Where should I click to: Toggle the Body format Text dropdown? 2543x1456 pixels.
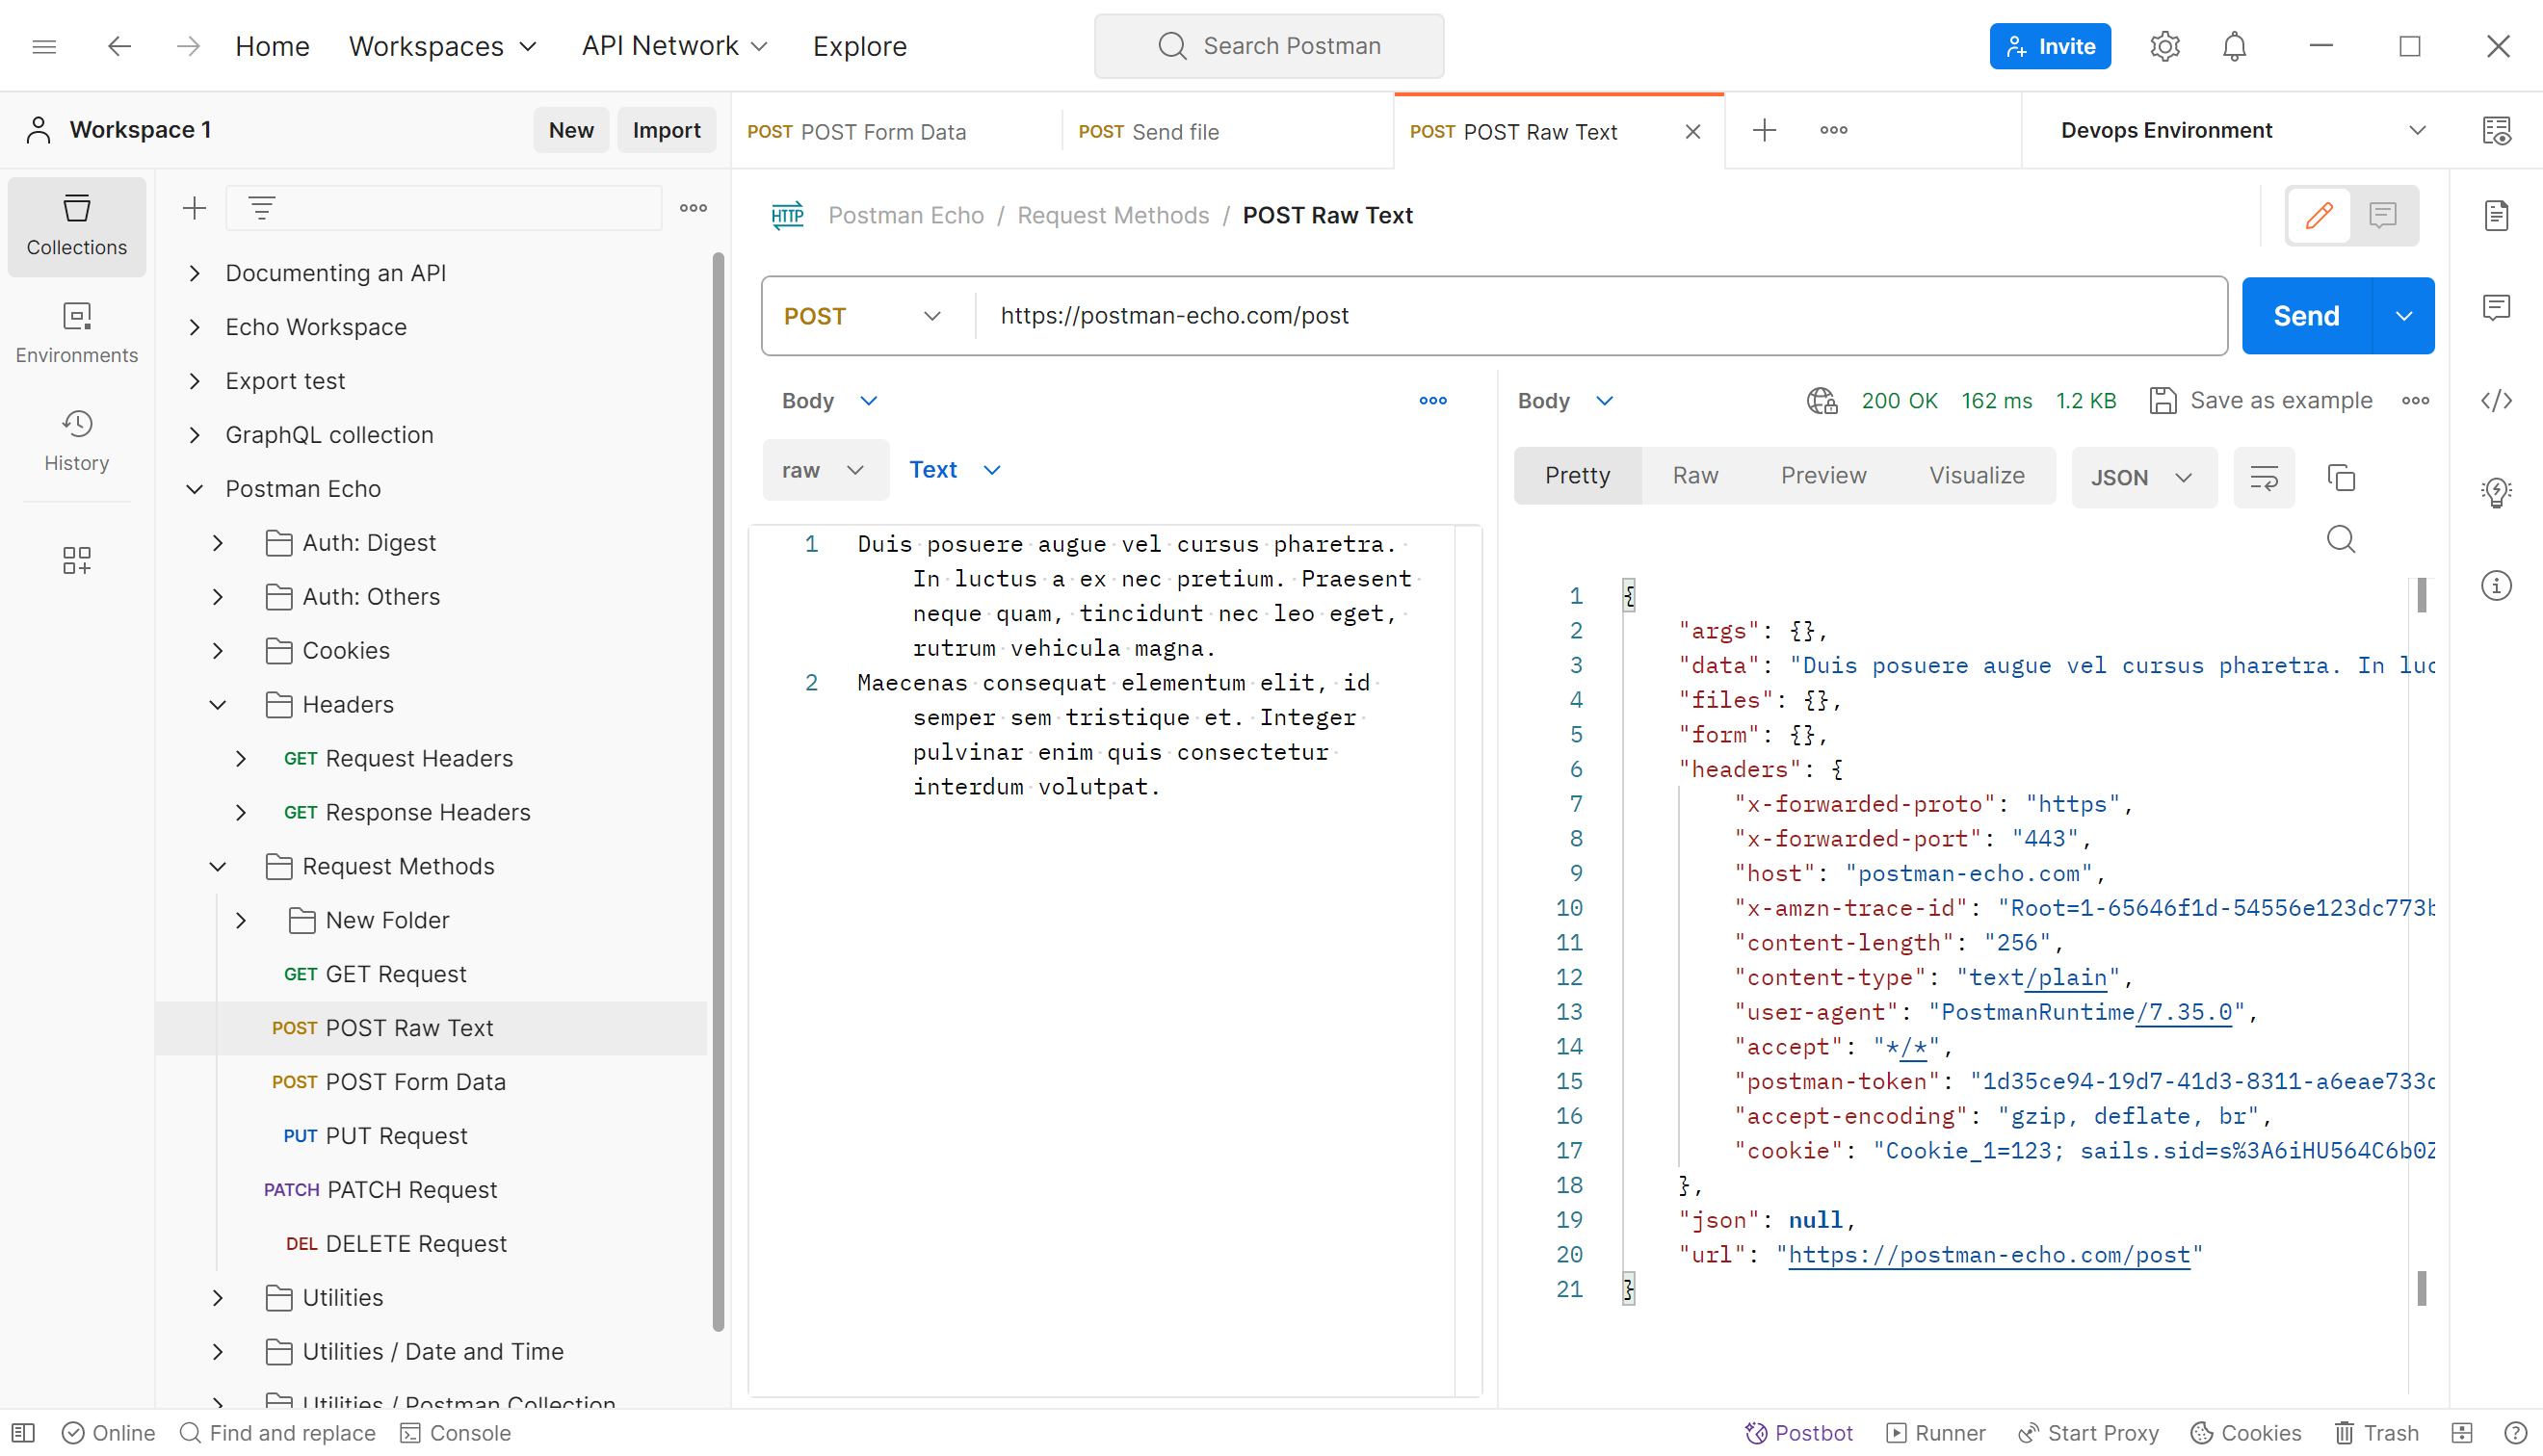point(956,470)
